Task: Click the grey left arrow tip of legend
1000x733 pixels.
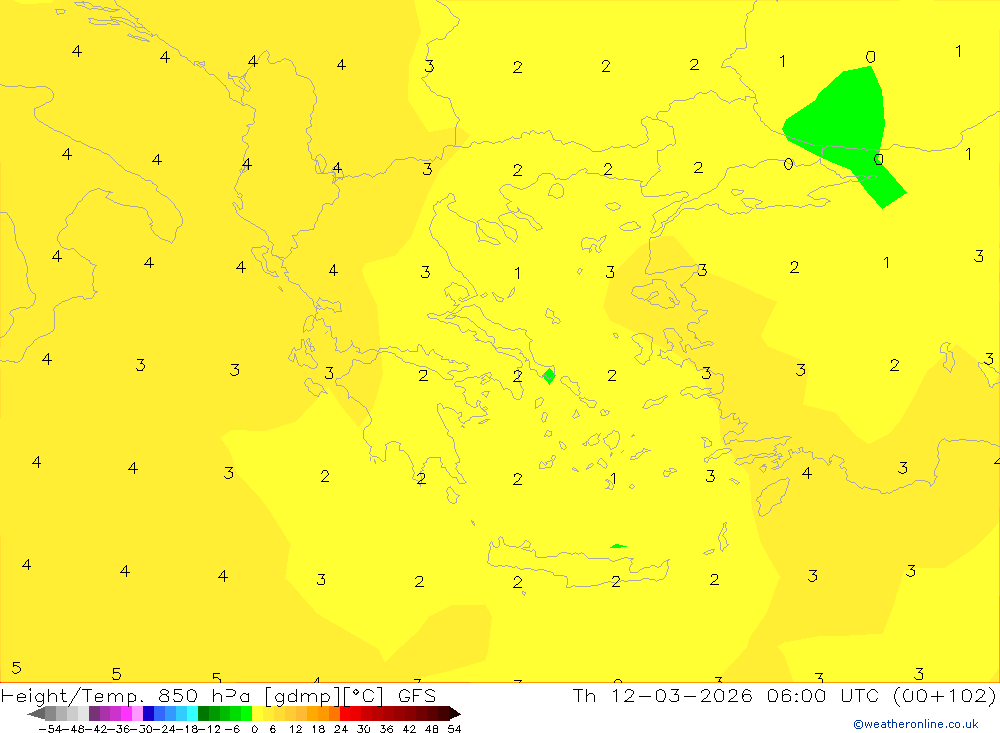Action: (36, 713)
